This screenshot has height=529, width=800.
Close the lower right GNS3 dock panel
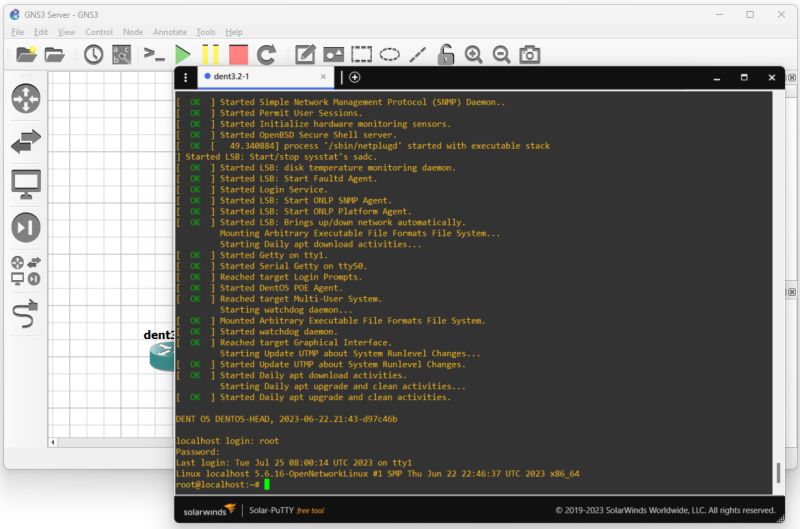click(791, 292)
